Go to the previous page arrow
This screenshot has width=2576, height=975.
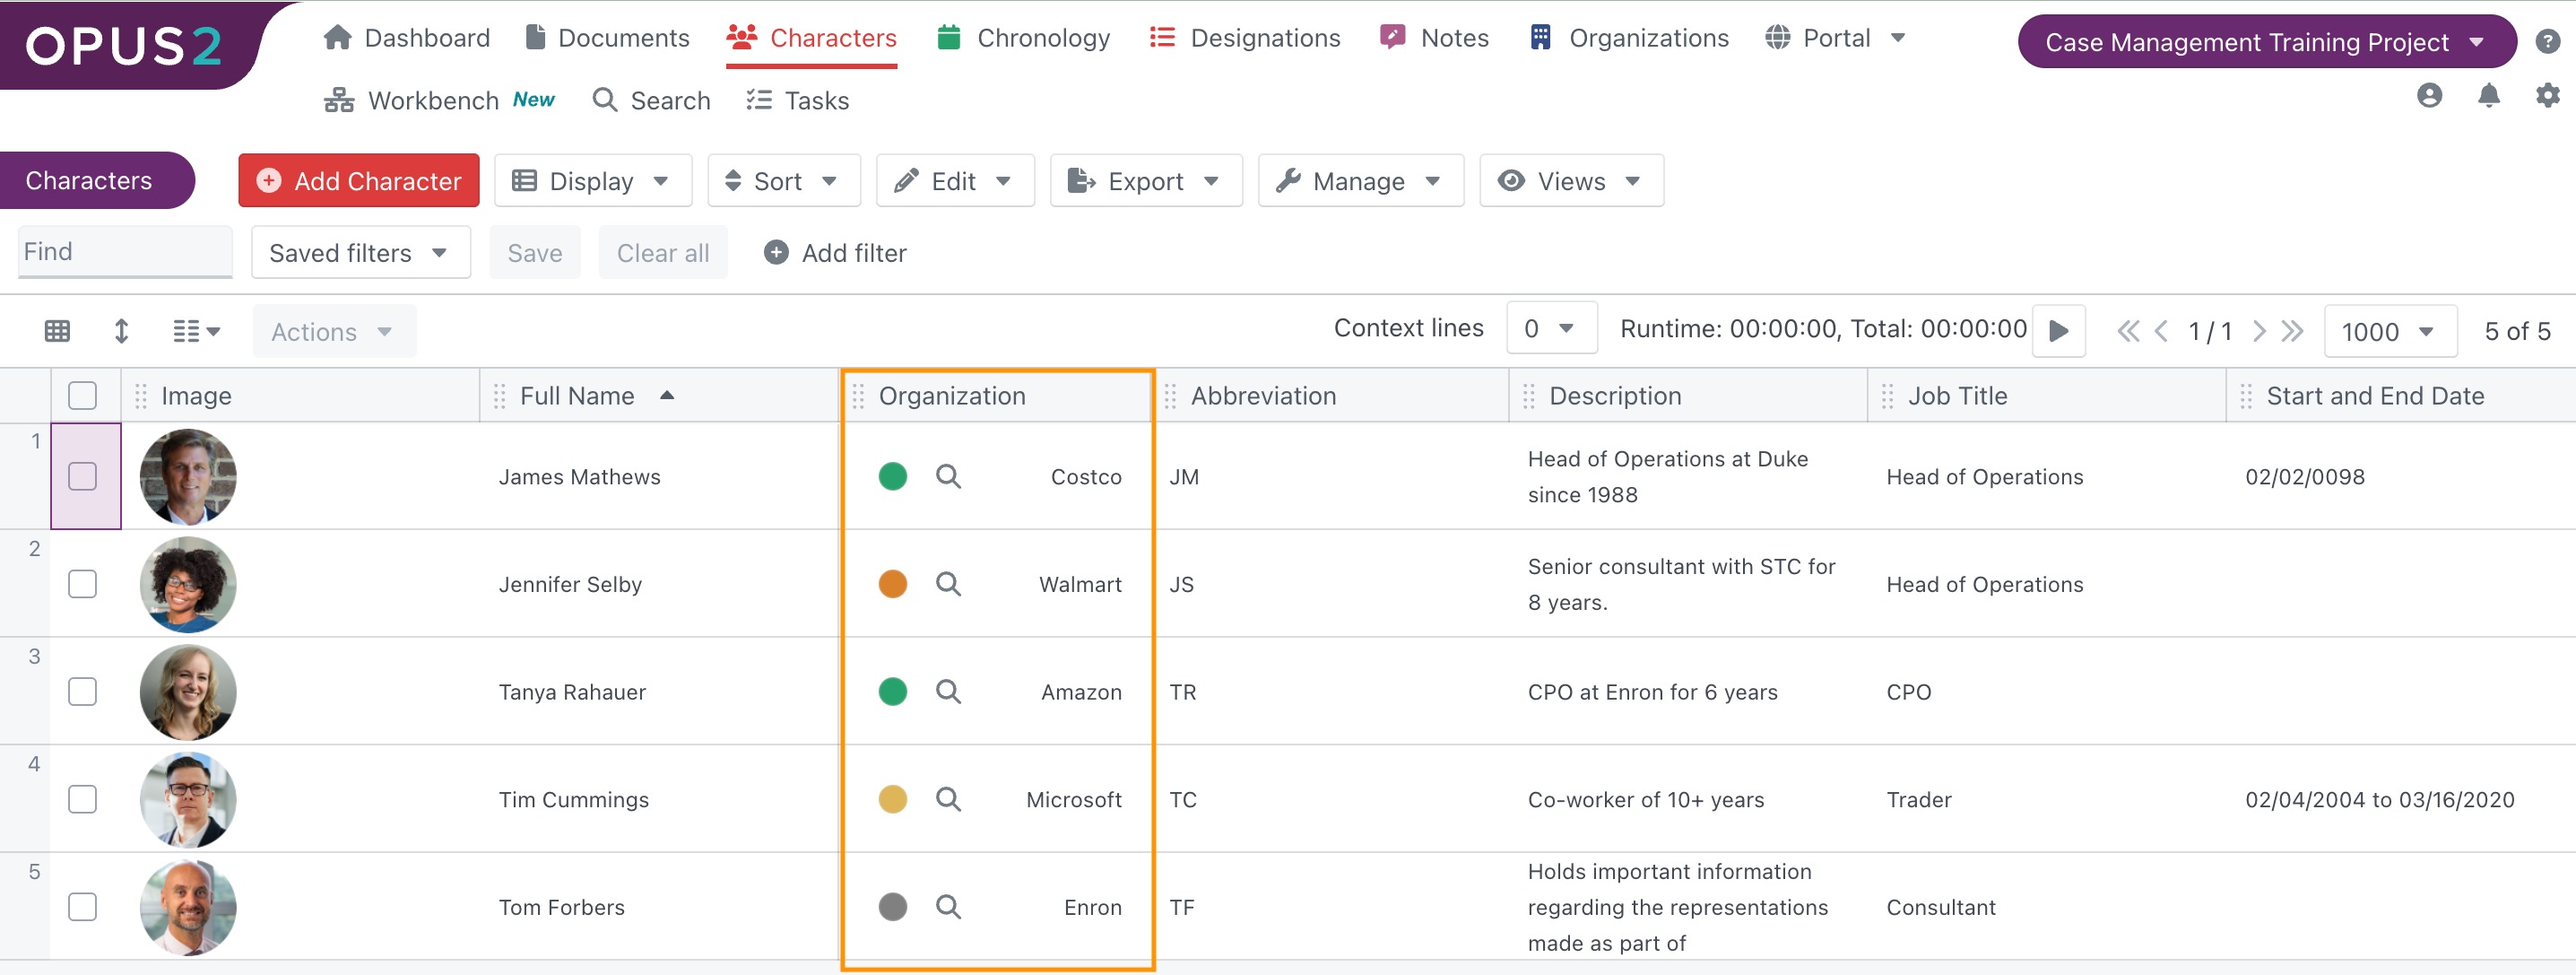coord(2161,331)
